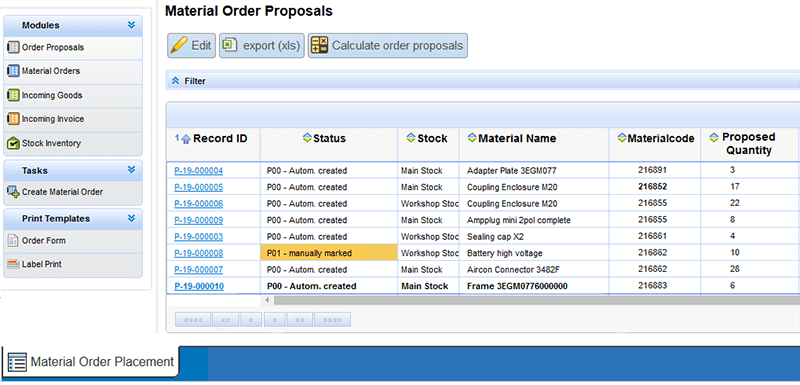This screenshot has width=800, height=385.
Task: Click Material Order Placement tab list icon
Action: (17, 362)
